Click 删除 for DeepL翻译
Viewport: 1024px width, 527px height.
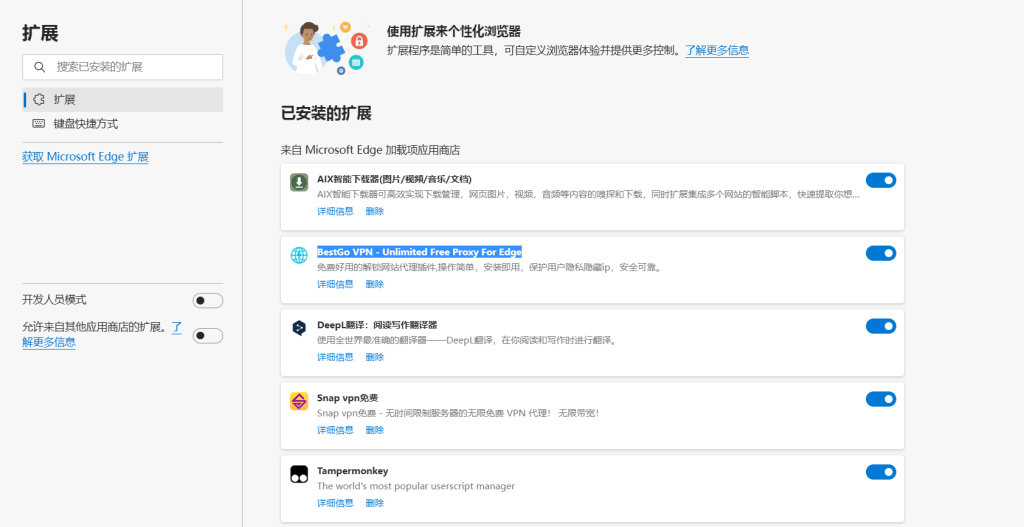pos(374,357)
